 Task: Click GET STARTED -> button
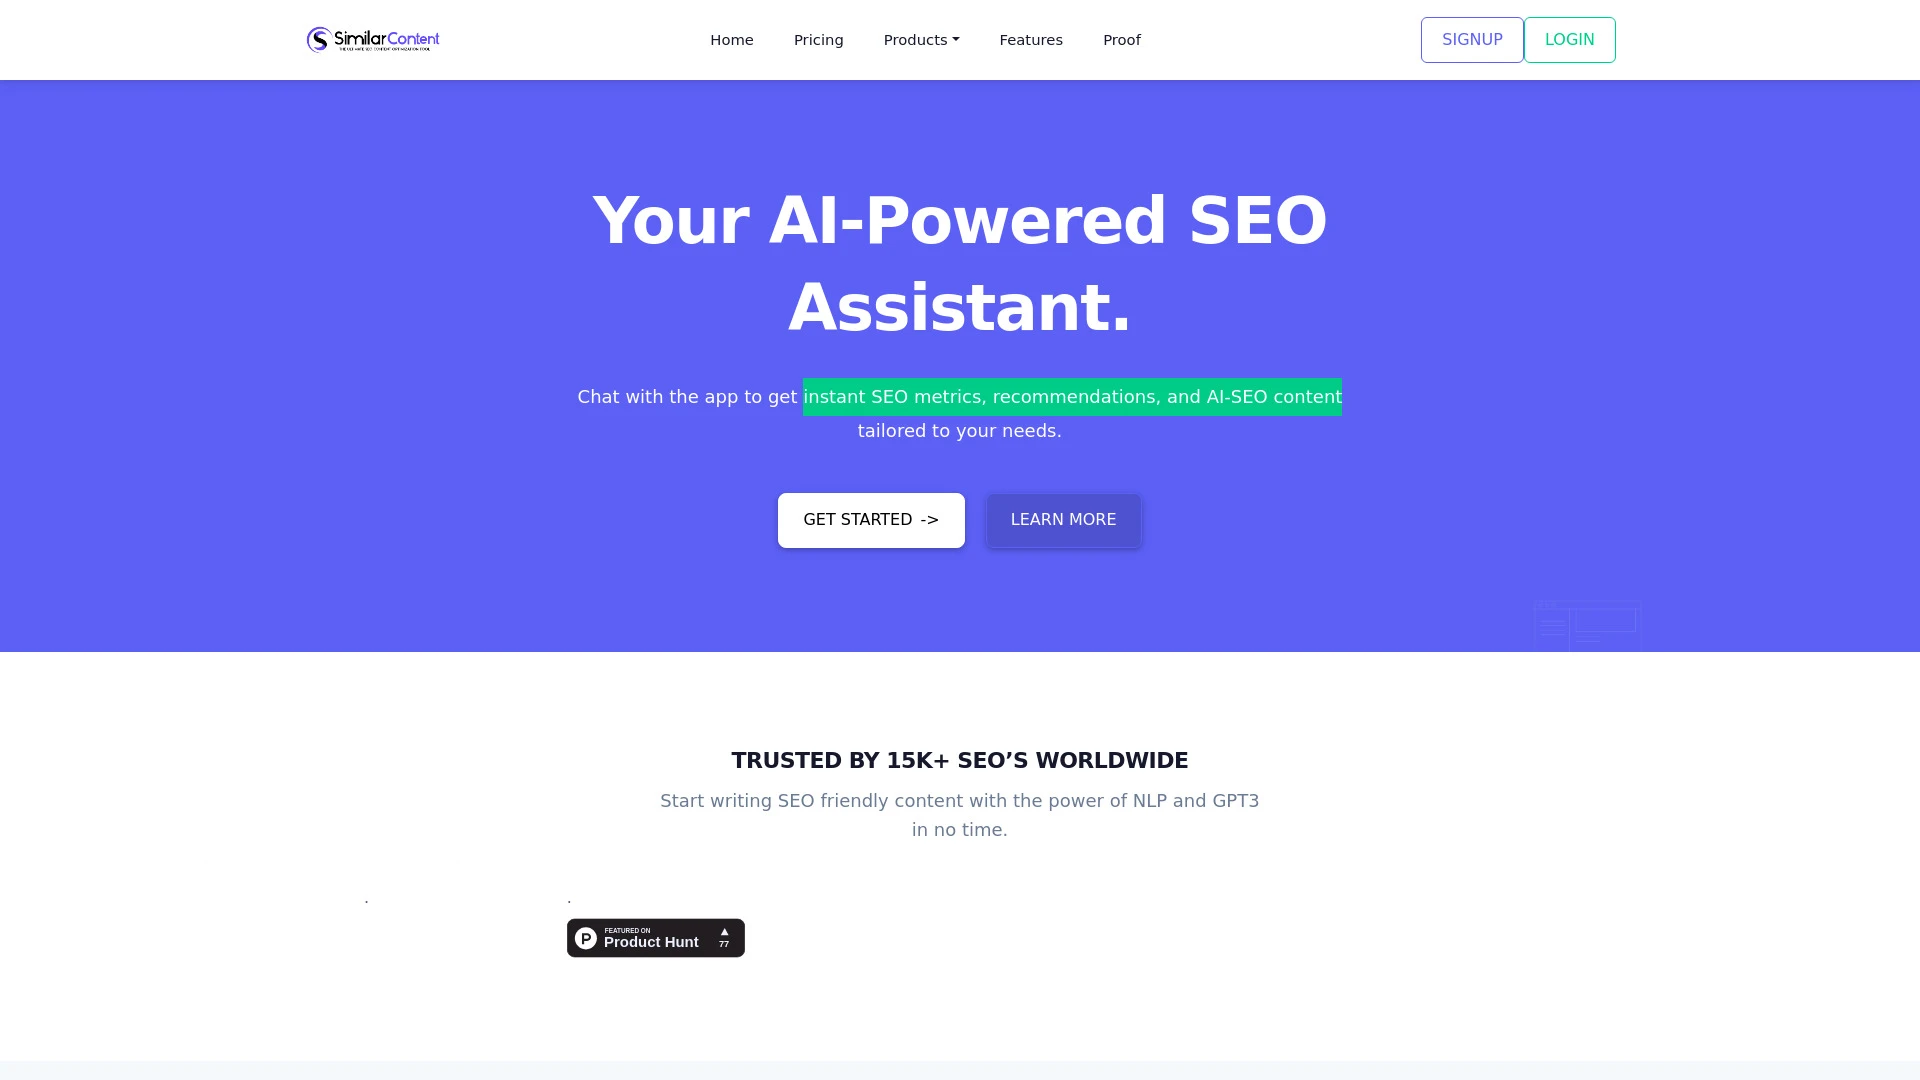872,520
